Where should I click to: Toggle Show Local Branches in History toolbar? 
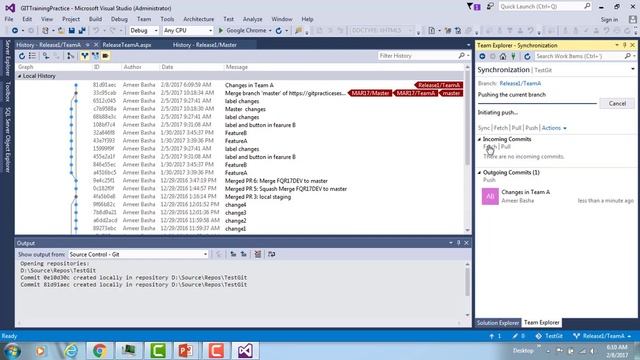[x=84, y=56]
